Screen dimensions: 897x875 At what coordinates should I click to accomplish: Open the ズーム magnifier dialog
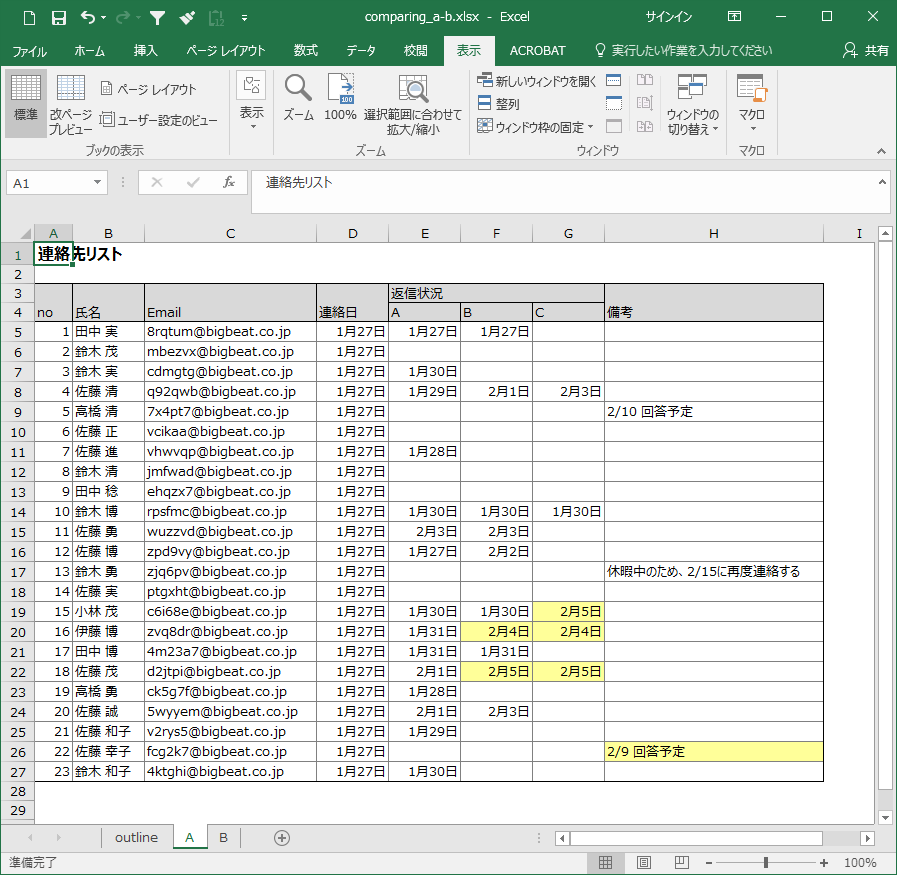tap(298, 98)
